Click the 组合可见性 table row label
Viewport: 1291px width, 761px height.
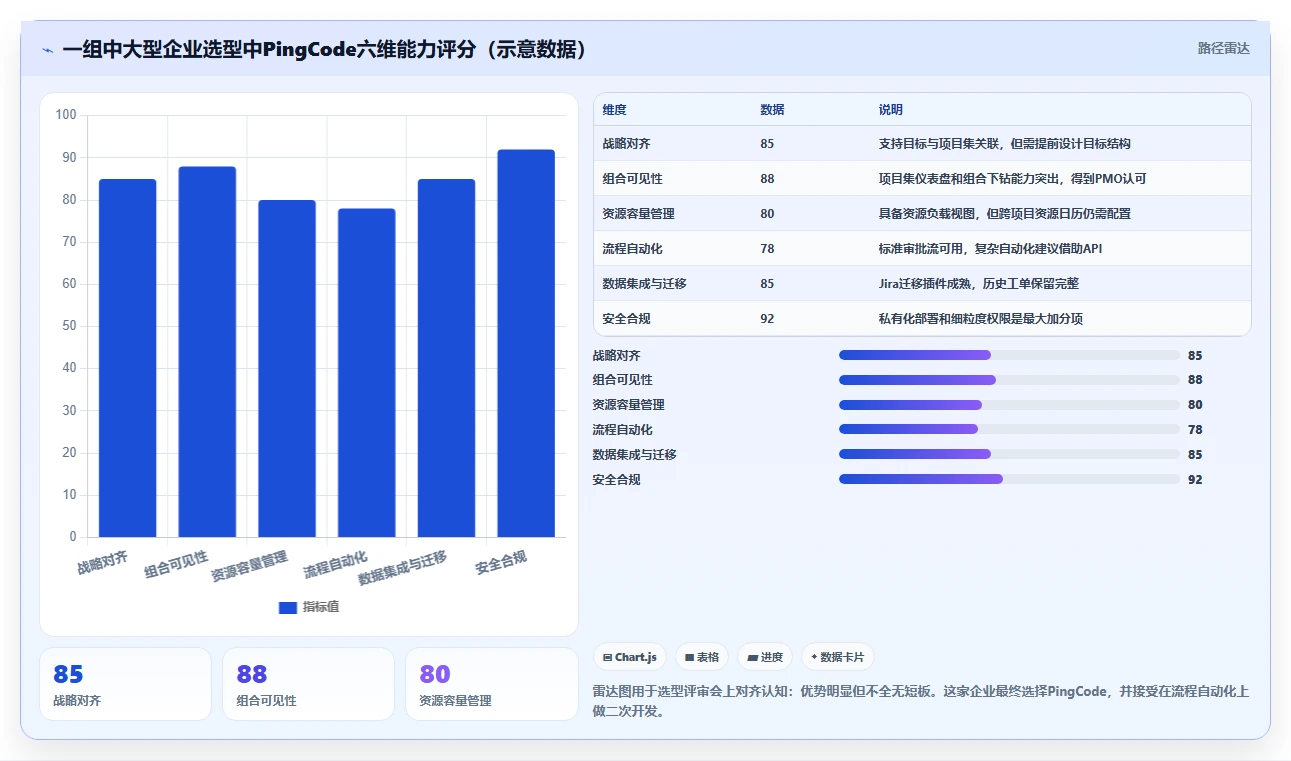(633, 179)
